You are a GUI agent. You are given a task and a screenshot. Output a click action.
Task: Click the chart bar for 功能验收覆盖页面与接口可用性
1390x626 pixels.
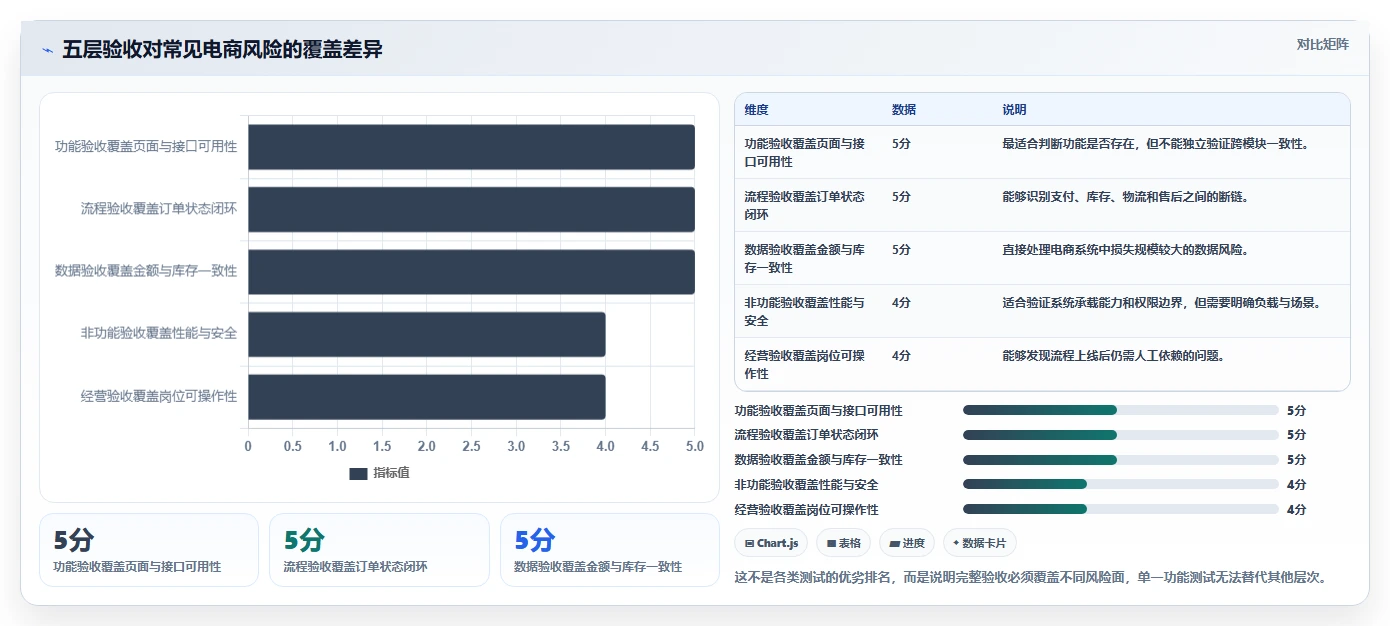tap(471, 147)
